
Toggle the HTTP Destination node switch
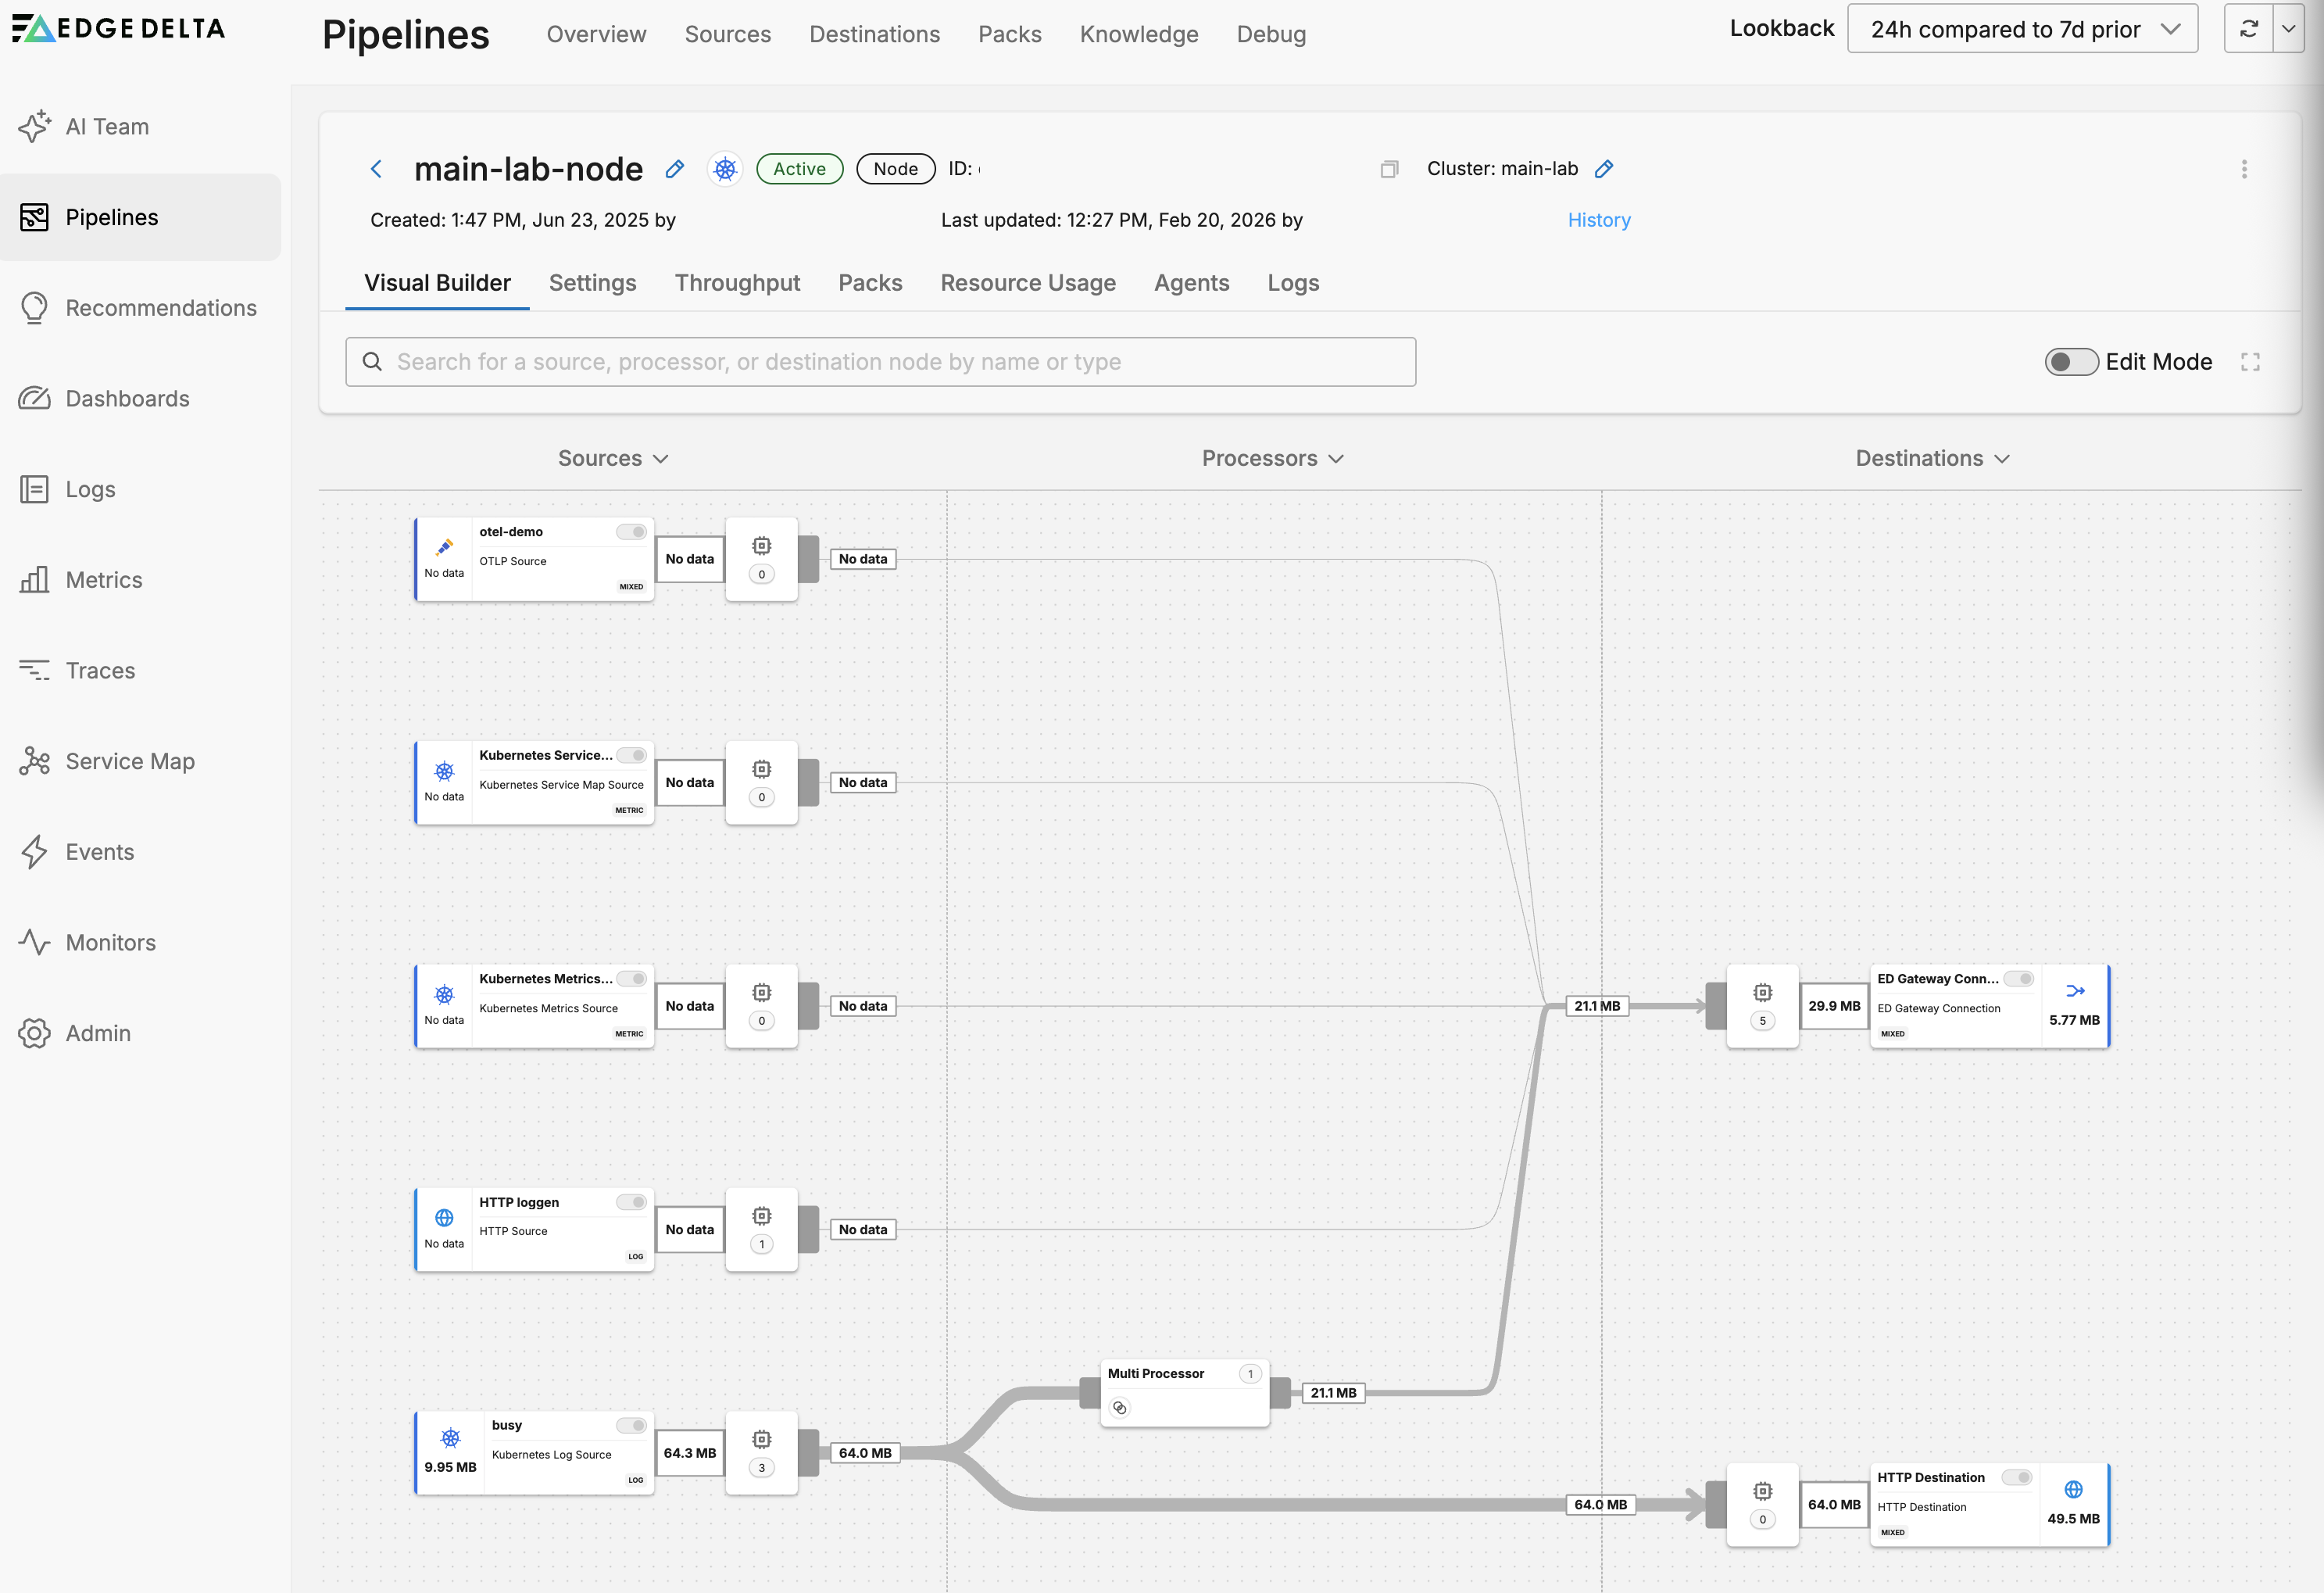2017,1477
